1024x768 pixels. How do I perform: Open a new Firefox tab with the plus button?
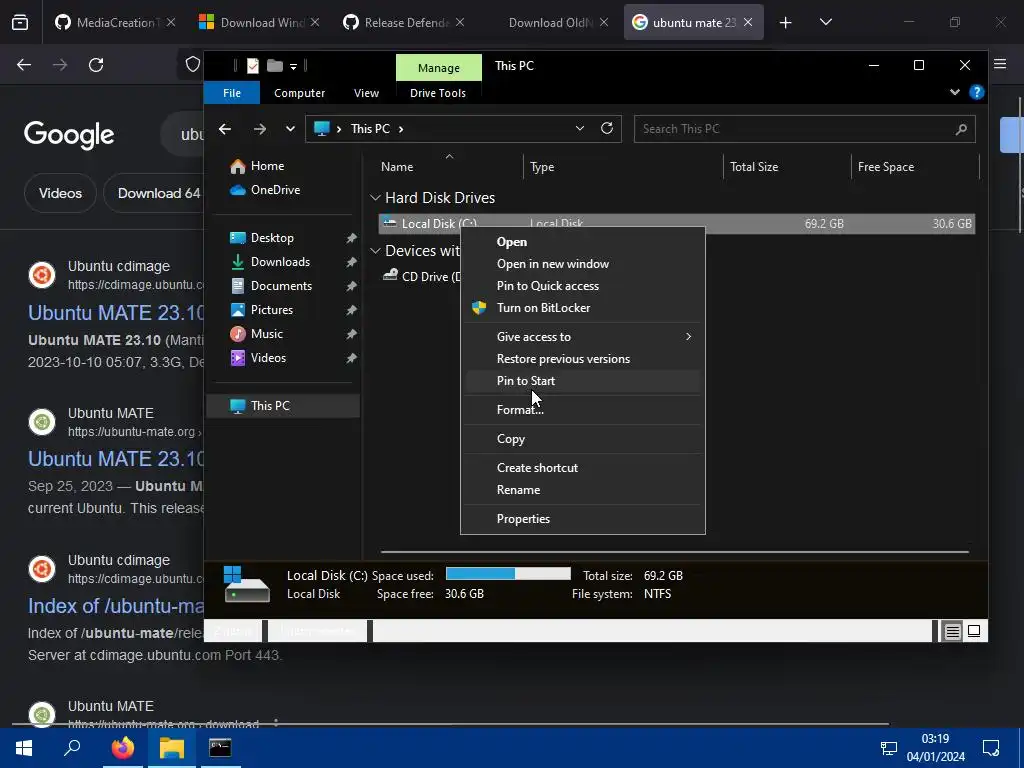point(786,22)
